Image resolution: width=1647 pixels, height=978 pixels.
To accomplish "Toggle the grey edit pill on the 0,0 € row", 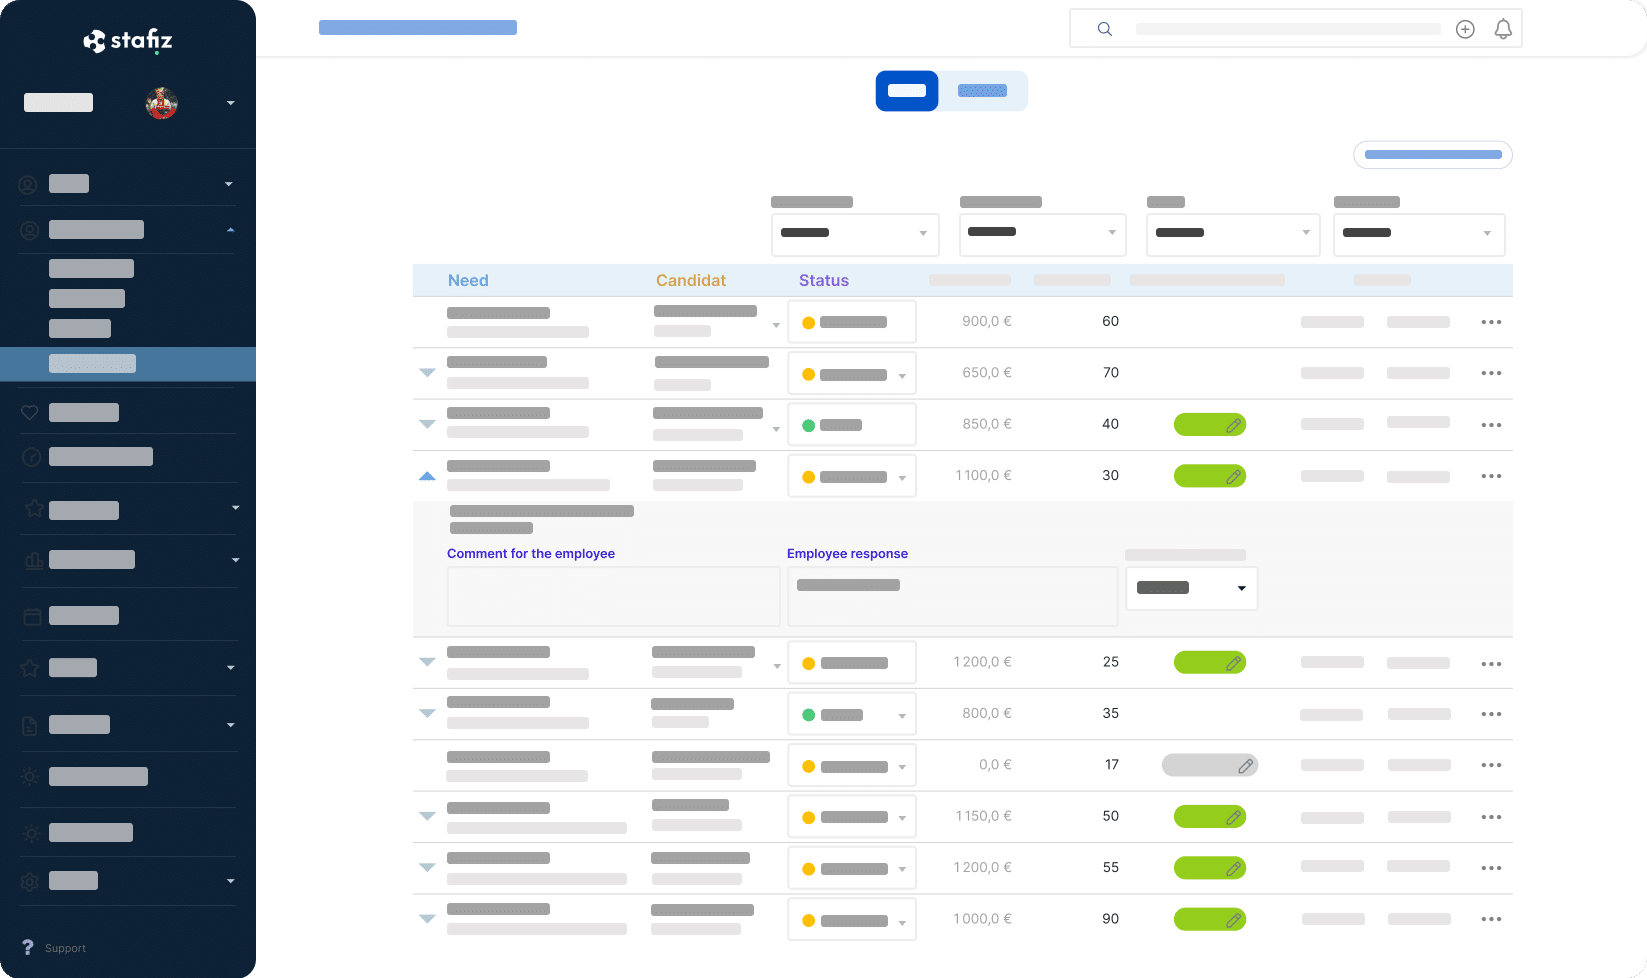I will [x=1210, y=765].
